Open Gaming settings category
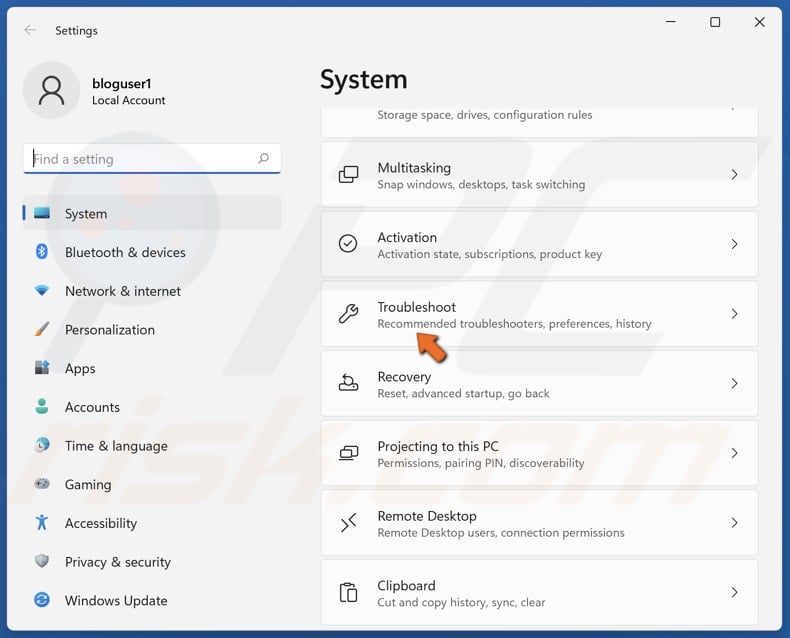Viewport: 790px width, 638px height. [x=88, y=485]
